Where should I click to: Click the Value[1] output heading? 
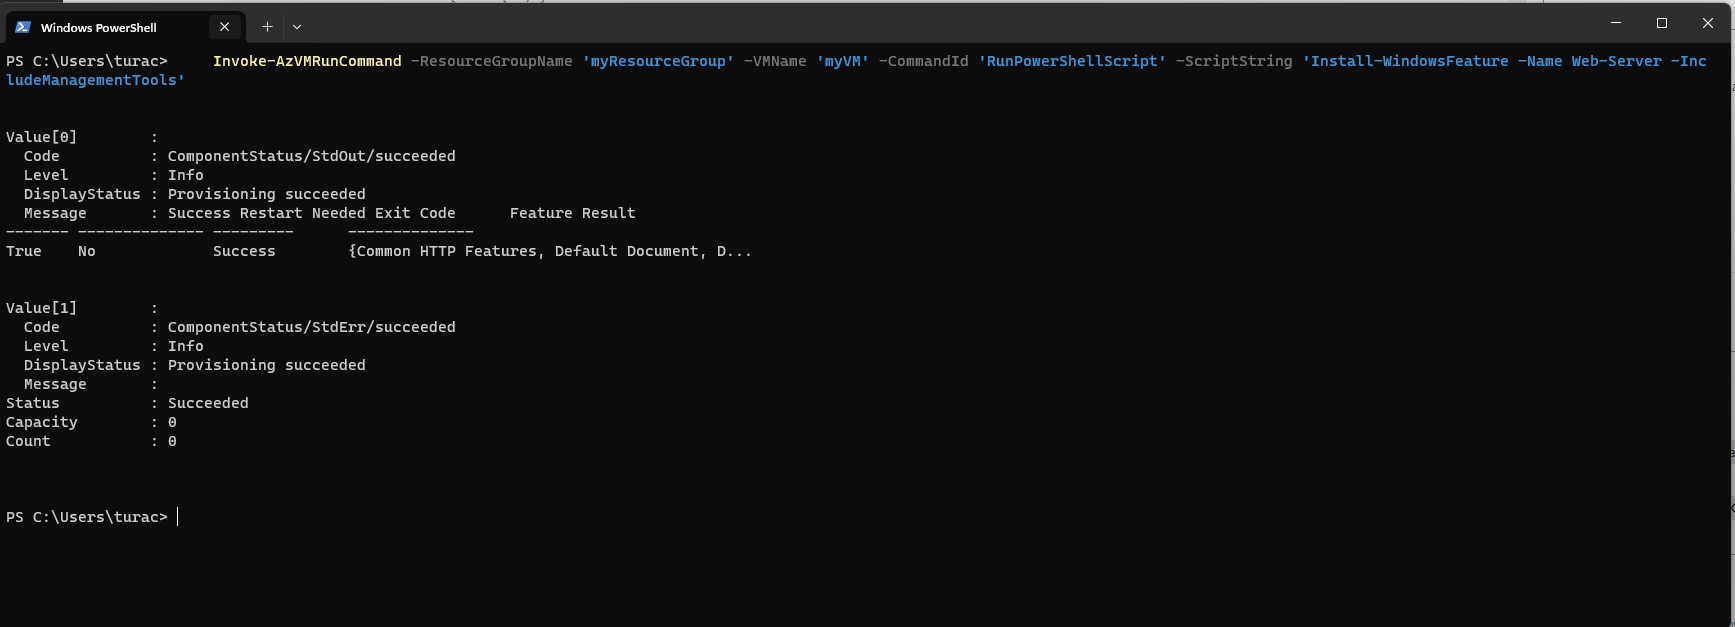(x=41, y=308)
